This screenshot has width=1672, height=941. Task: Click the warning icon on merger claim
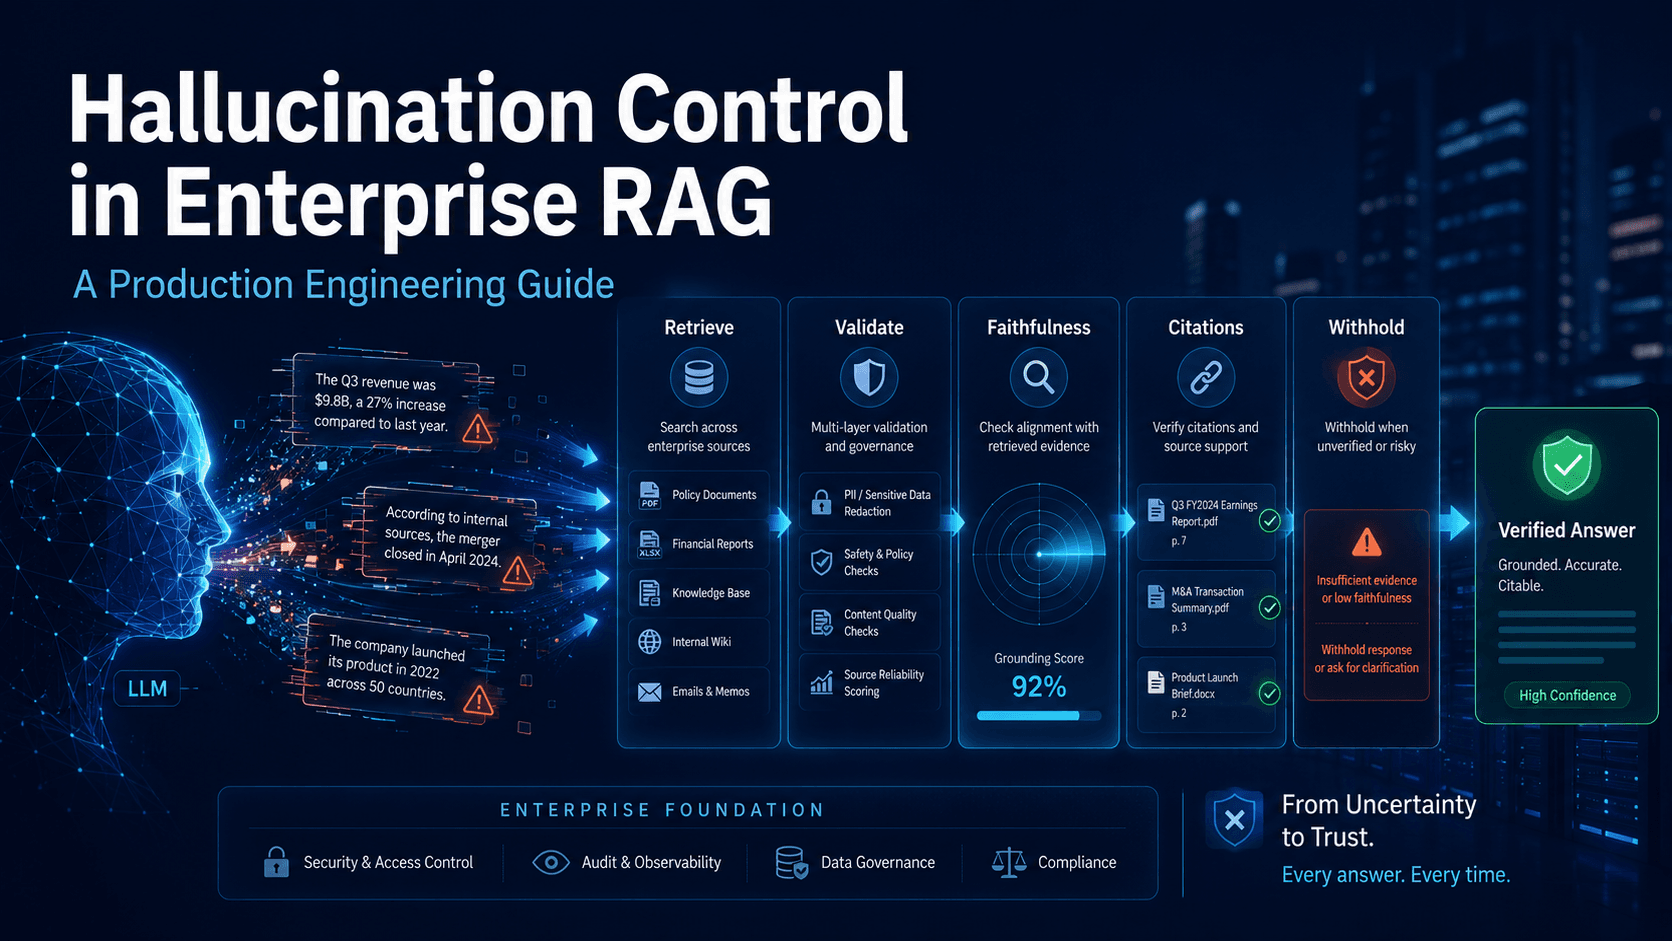pos(517,571)
